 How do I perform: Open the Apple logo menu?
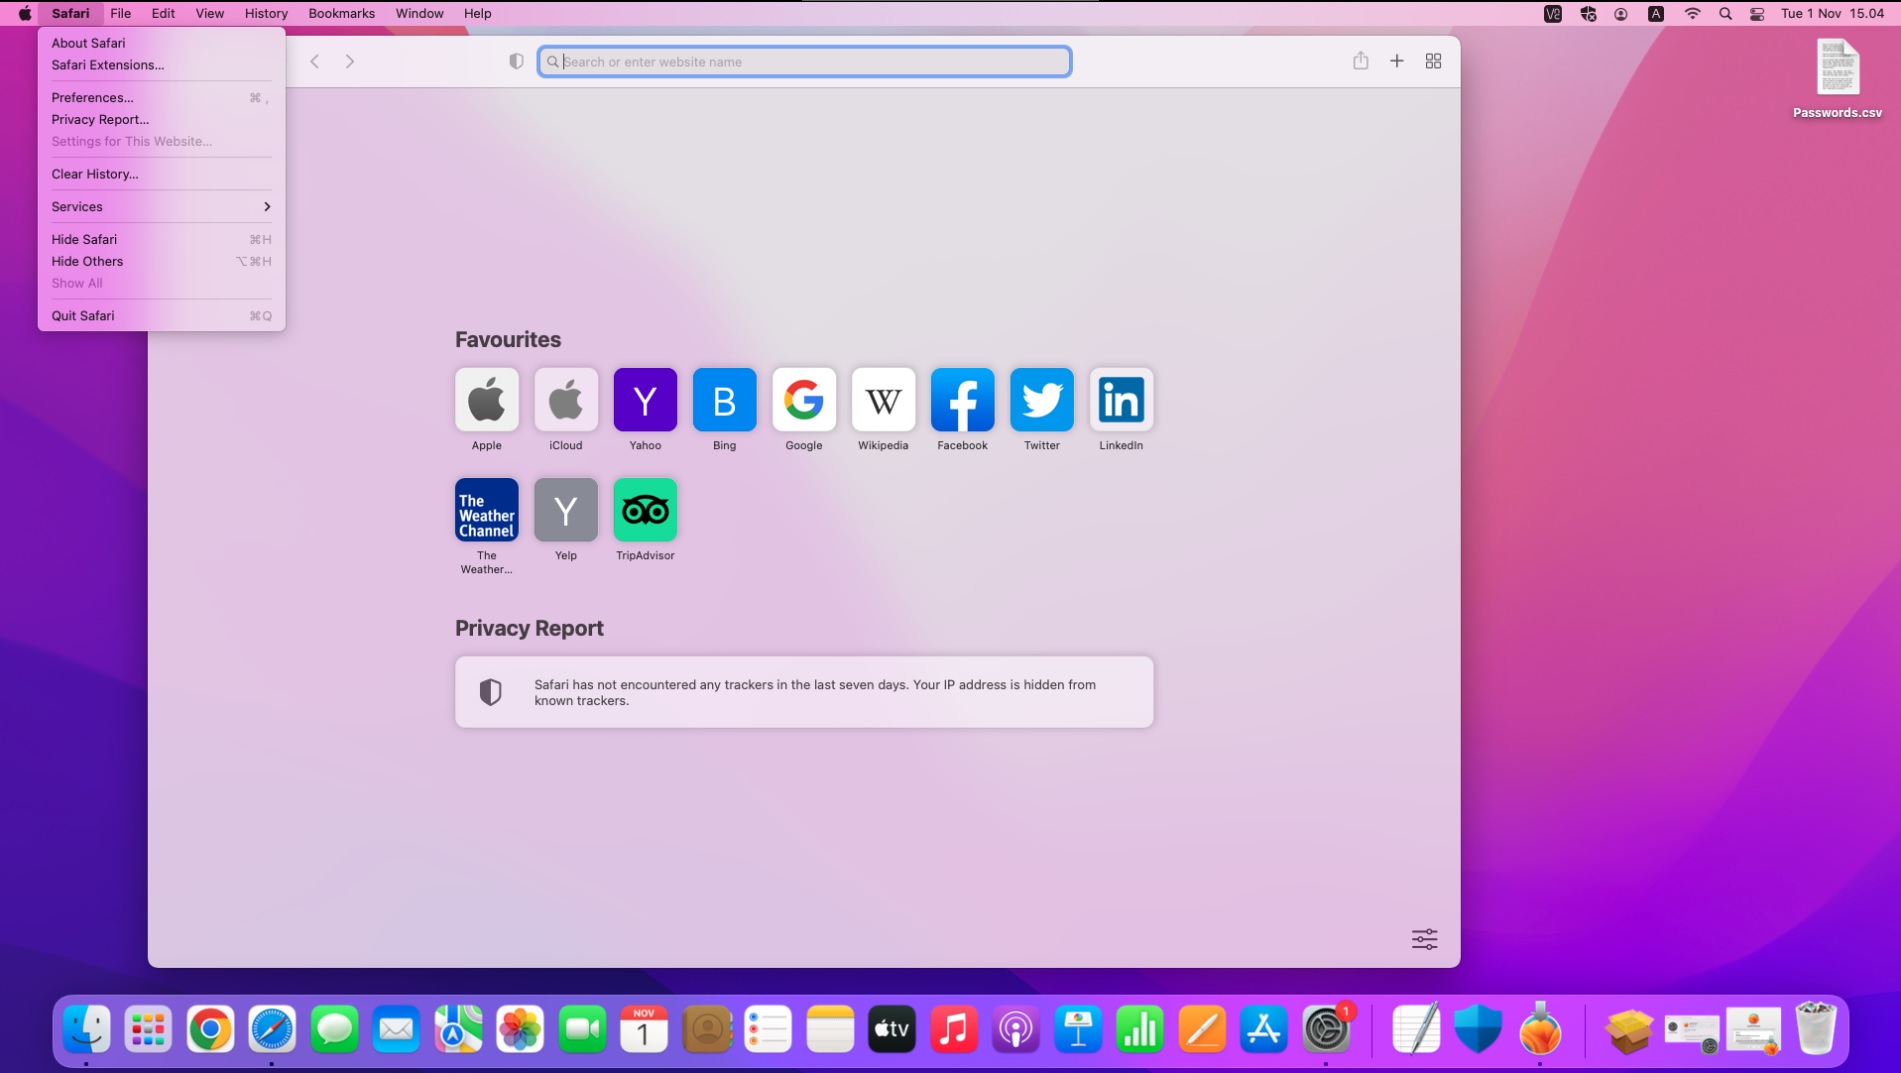tap(25, 13)
